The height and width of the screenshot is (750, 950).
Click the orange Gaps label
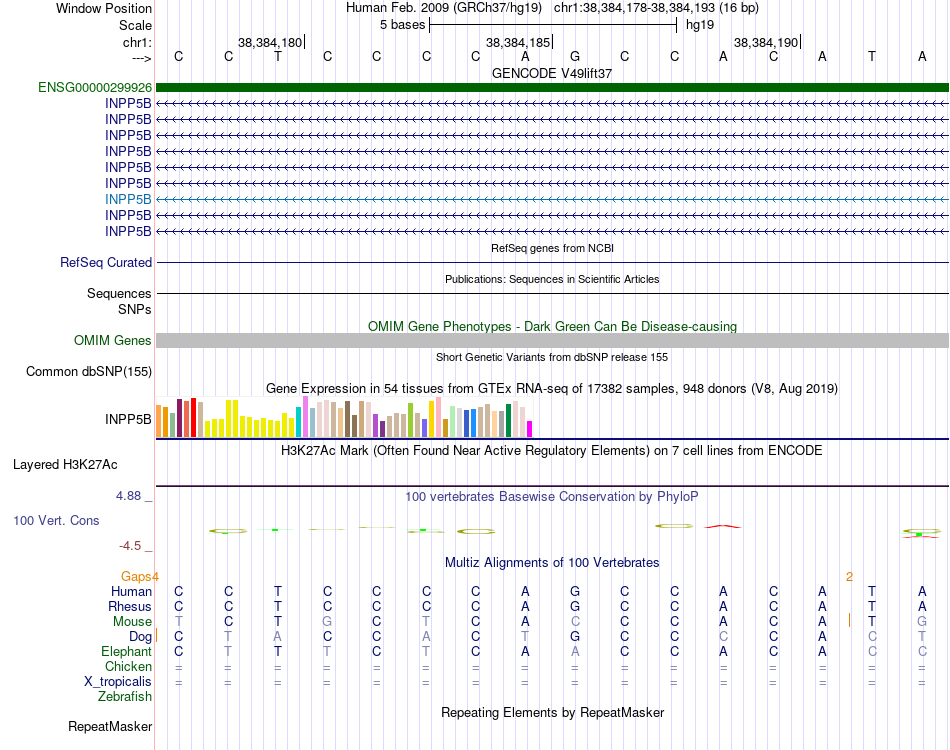point(137,576)
